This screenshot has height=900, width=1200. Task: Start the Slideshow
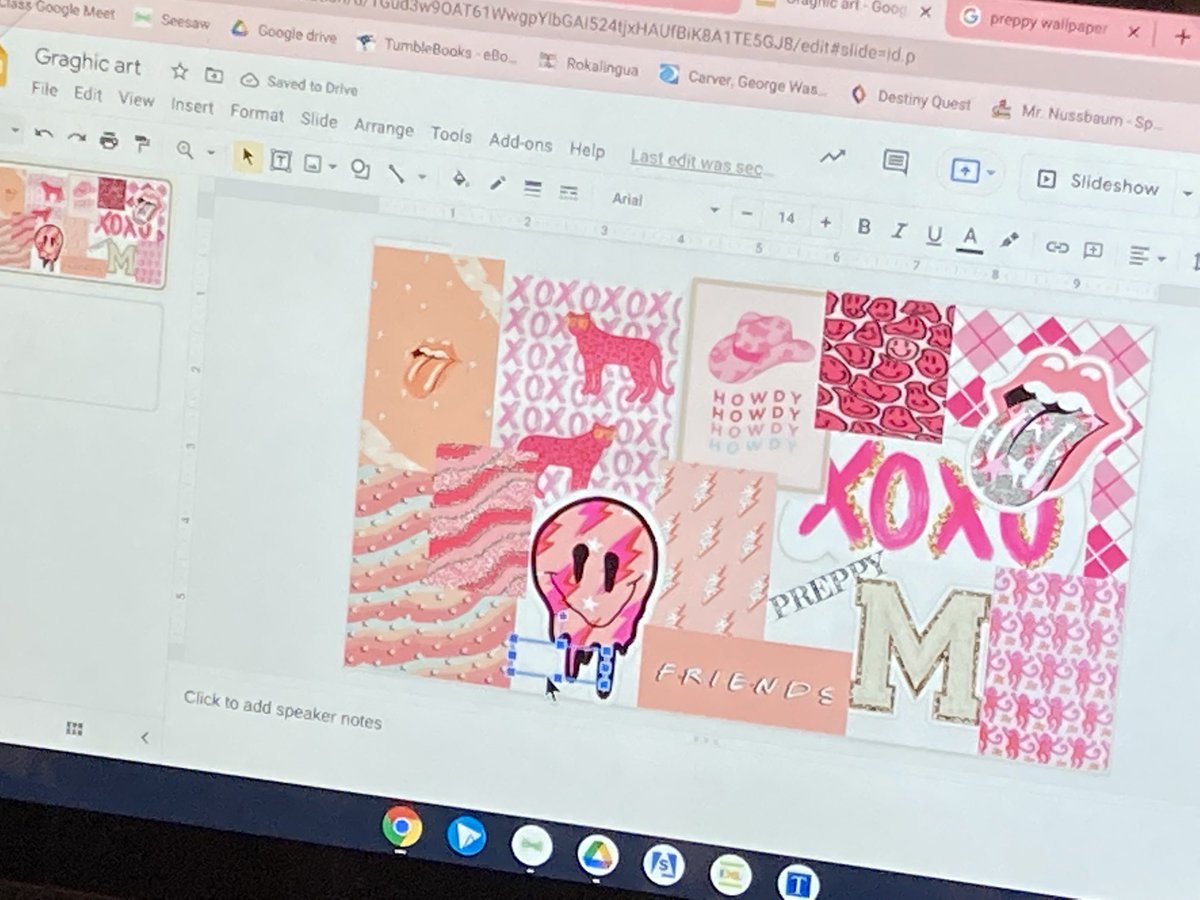tap(1097, 182)
